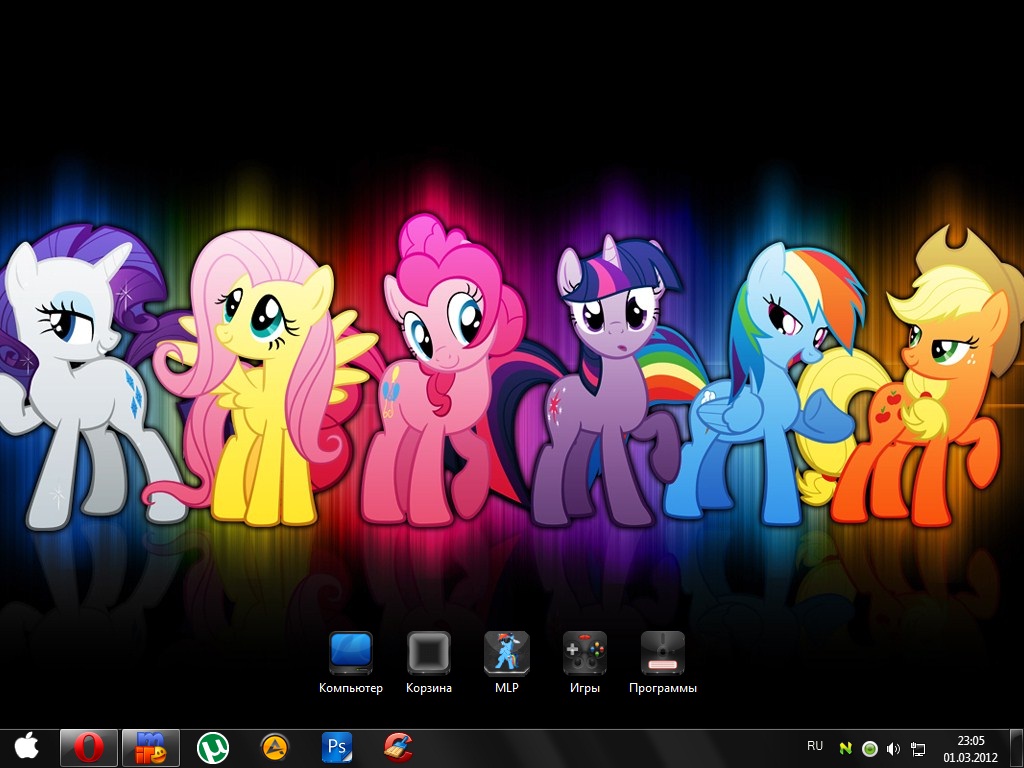The height and width of the screenshot is (768, 1024).
Task: Launch Photoshop from the taskbar
Action: [337, 748]
